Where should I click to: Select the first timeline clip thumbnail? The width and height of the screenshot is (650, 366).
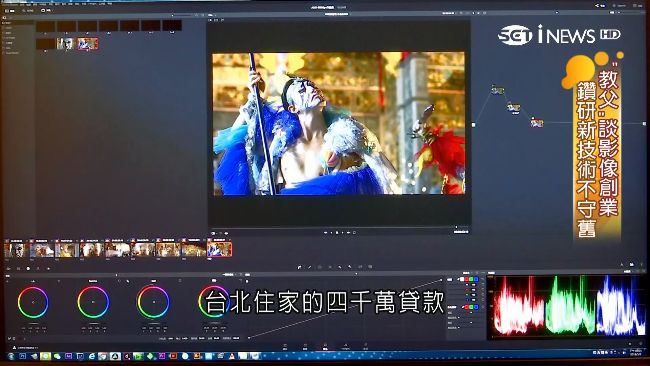click(16, 250)
